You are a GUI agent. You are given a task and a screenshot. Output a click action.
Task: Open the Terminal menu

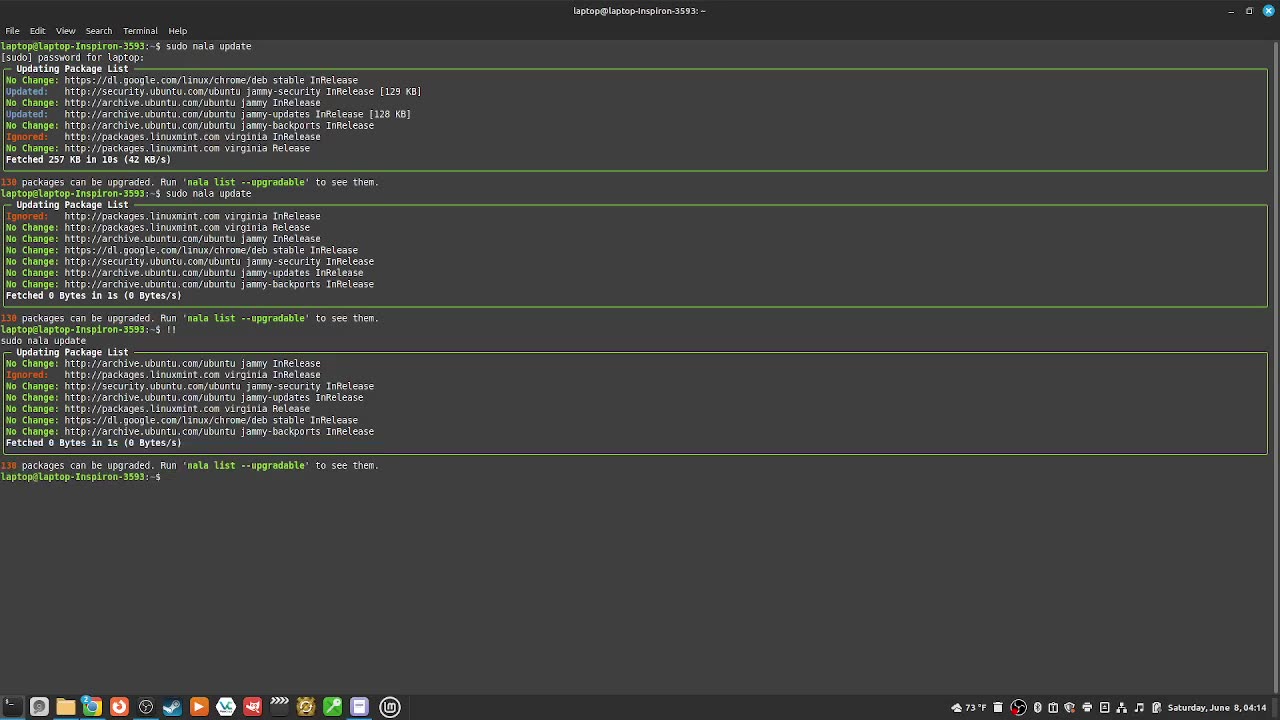[x=140, y=30]
